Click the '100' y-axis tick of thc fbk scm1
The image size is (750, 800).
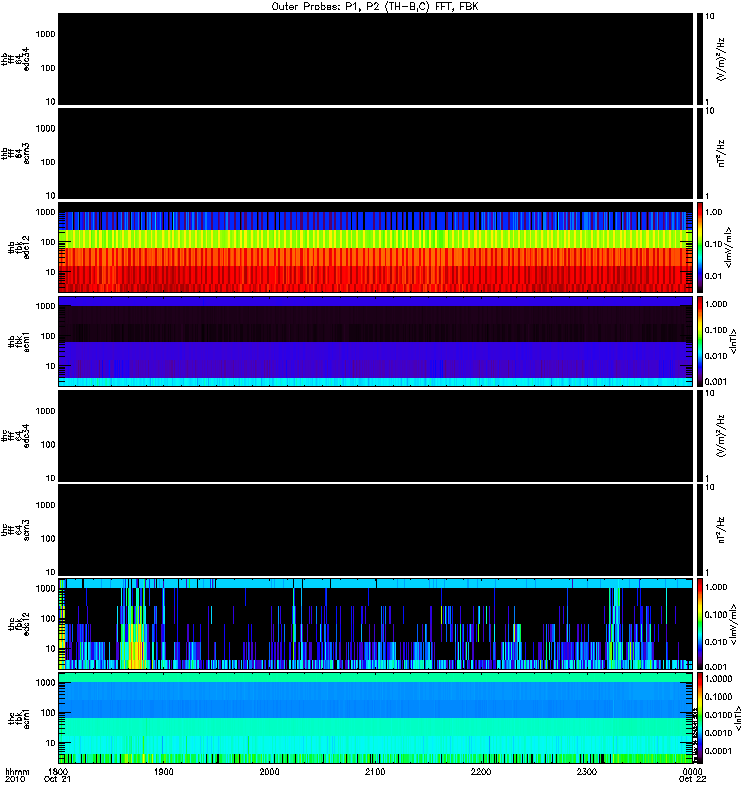coord(48,713)
